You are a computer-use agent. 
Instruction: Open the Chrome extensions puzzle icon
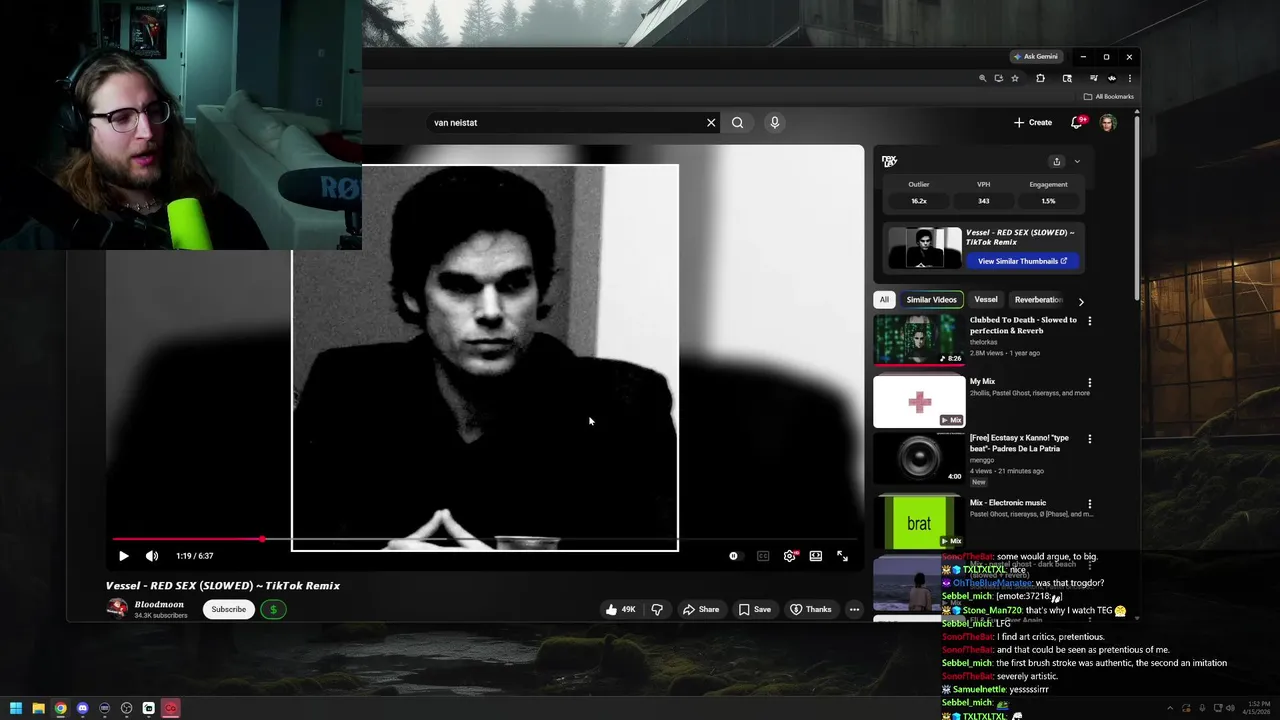(1040, 78)
